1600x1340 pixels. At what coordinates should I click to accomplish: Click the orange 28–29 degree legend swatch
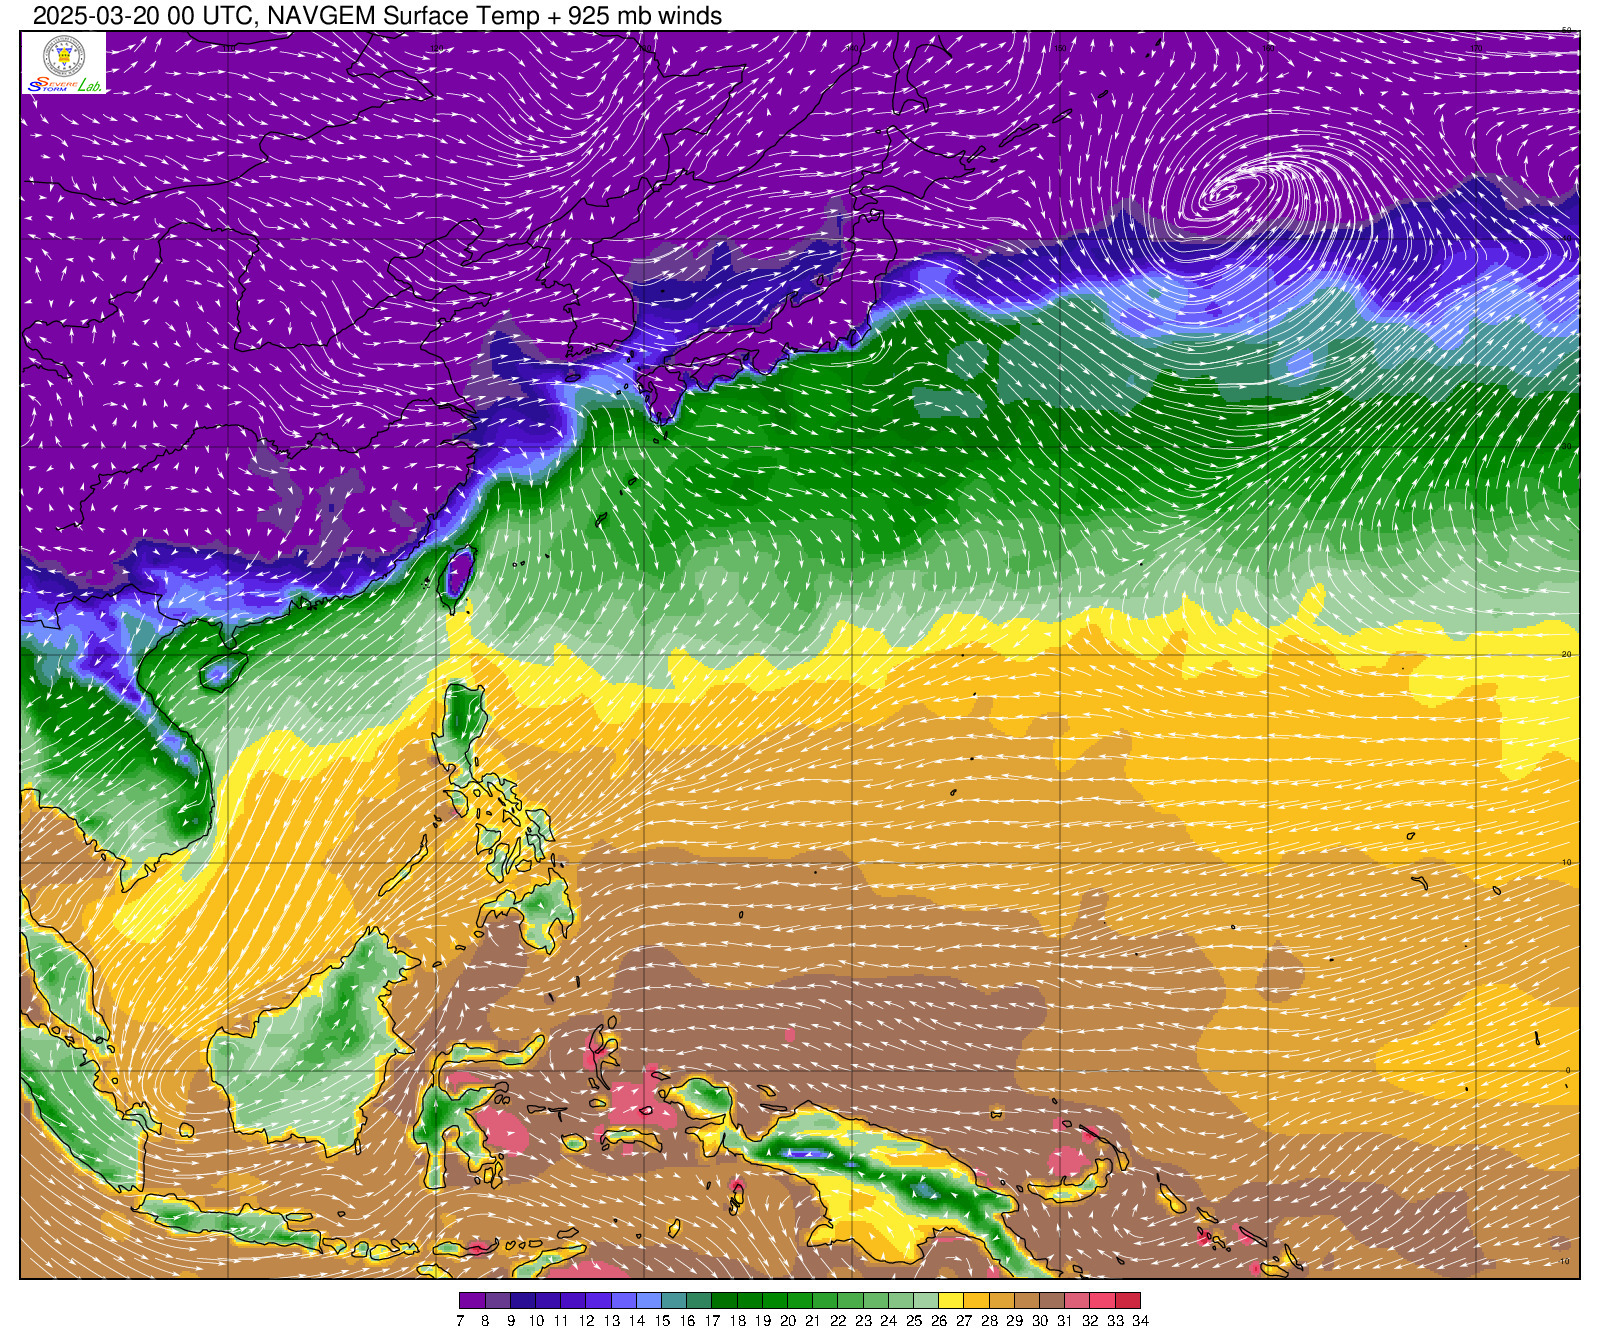(x=1002, y=1300)
